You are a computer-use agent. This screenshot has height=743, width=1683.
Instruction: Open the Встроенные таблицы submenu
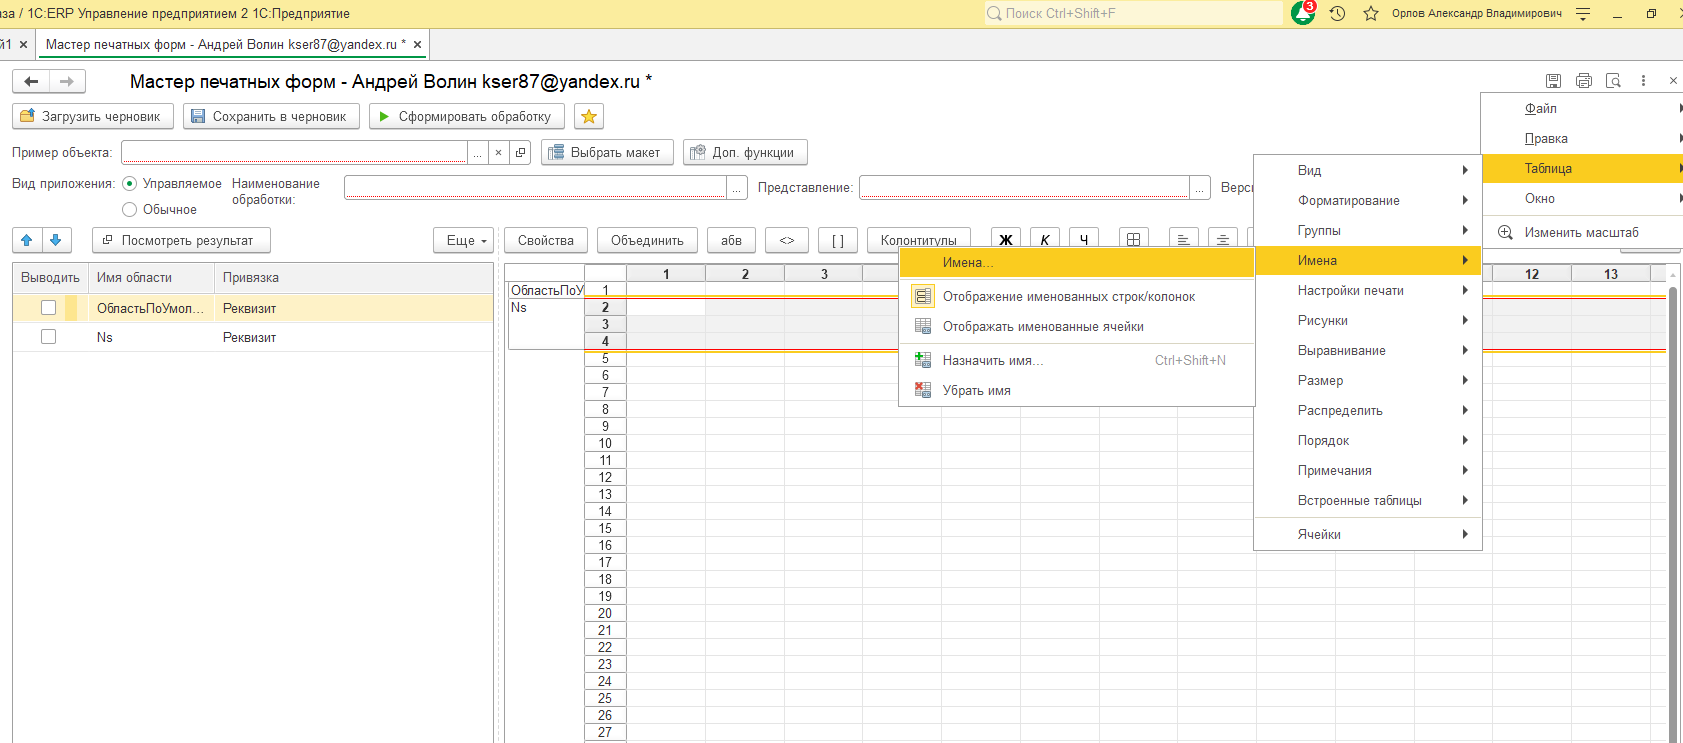1367,500
